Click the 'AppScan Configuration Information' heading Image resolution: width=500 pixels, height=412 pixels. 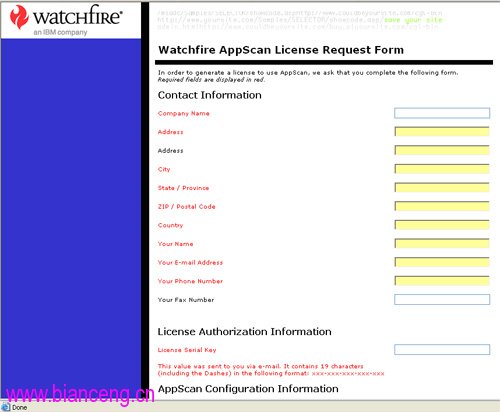tap(248, 389)
